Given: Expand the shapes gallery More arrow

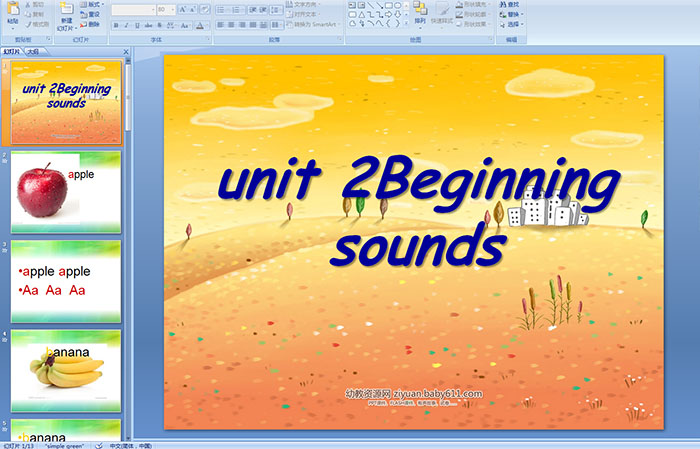Looking at the screenshot, I should tap(406, 23).
